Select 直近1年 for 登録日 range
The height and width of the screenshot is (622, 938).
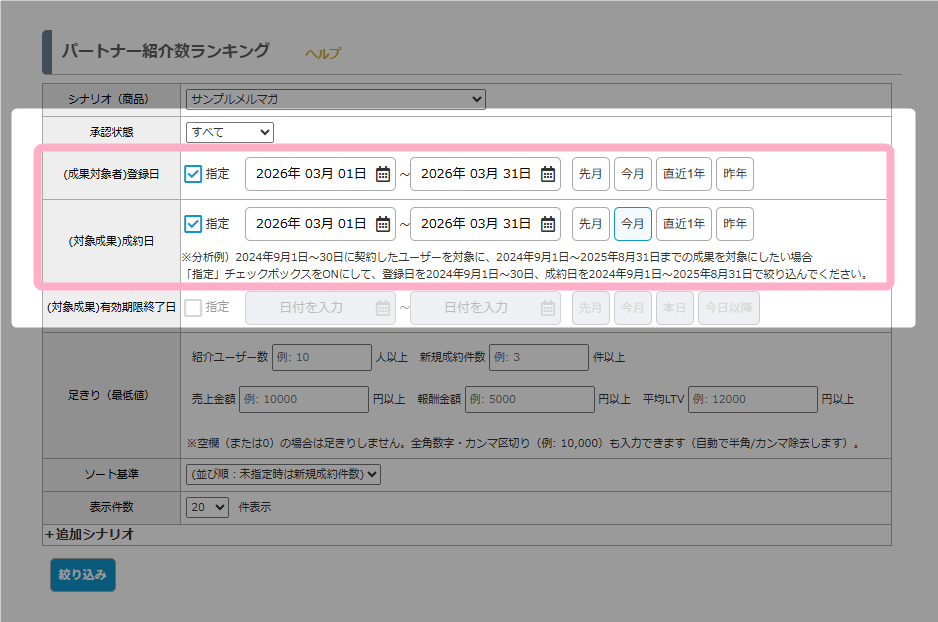[683, 174]
